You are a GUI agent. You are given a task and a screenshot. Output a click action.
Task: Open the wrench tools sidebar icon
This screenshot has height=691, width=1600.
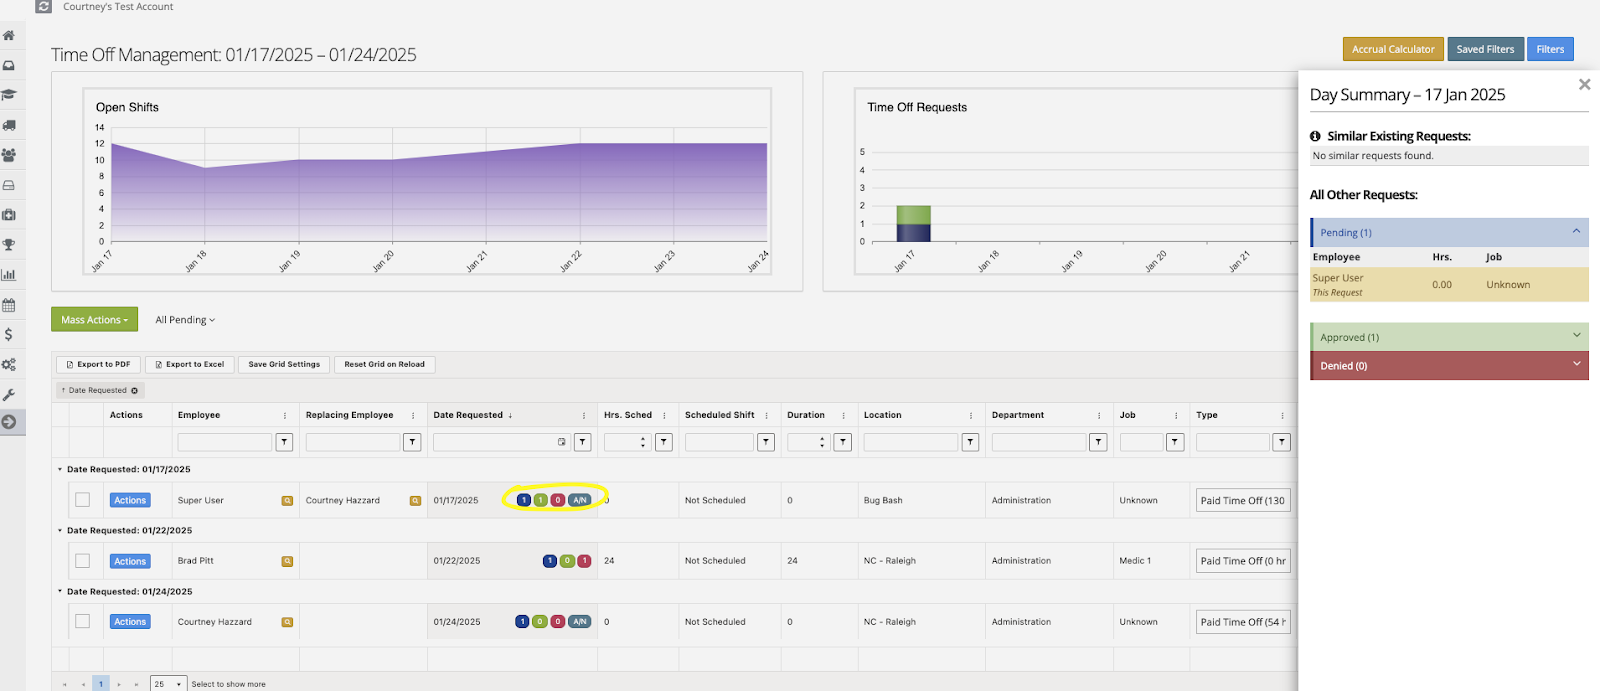(x=9, y=394)
